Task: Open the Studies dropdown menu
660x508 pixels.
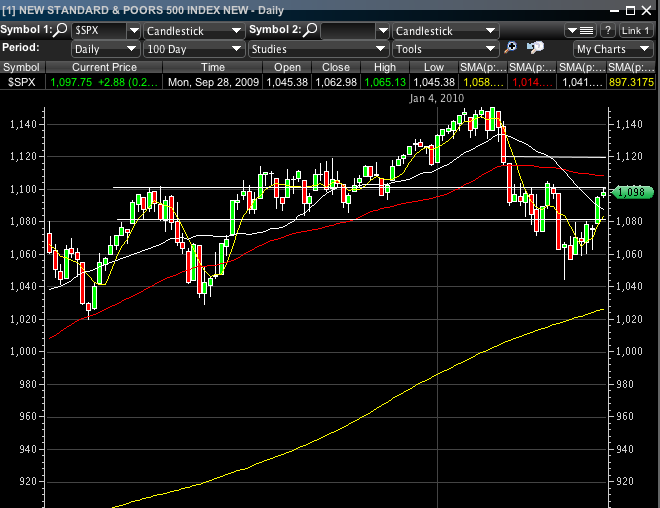Action: 318,48
